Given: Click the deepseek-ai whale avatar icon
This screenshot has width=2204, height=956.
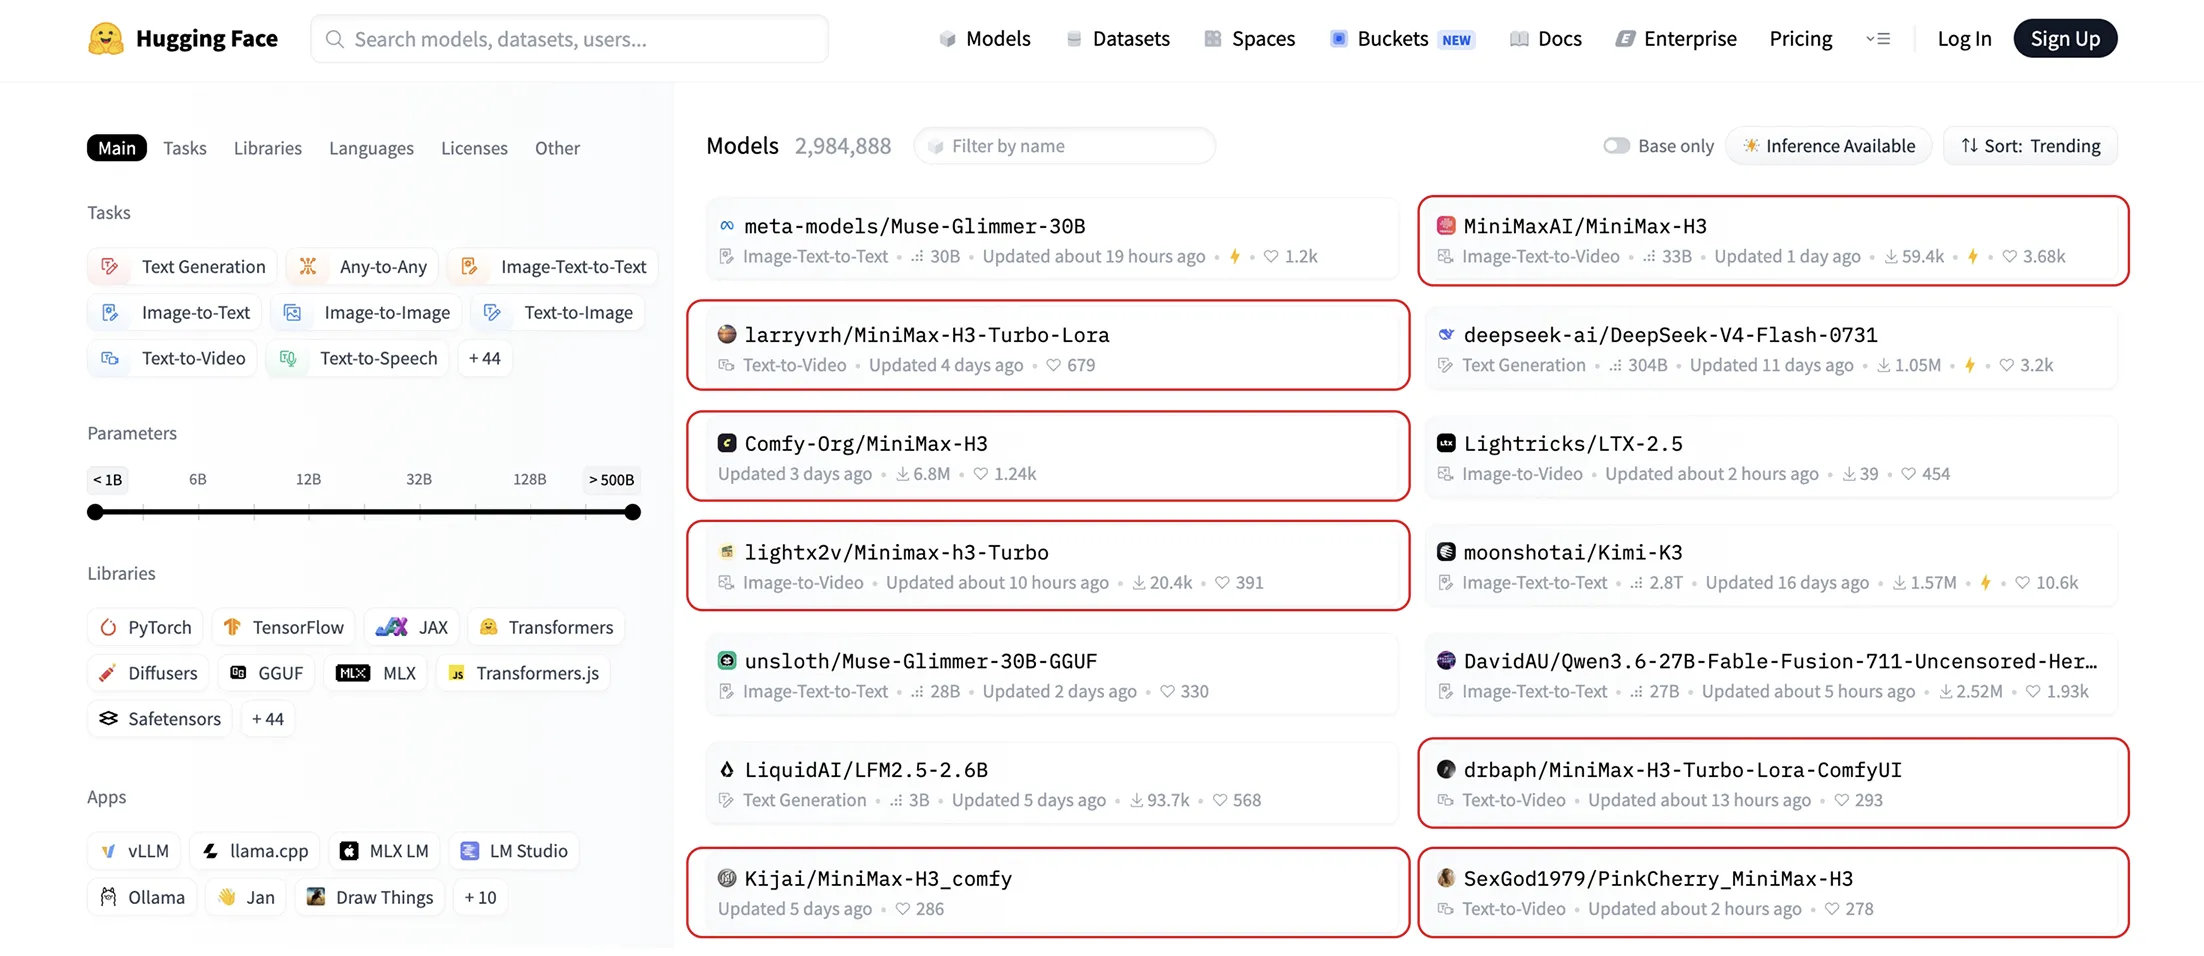Looking at the screenshot, I should tap(1446, 335).
